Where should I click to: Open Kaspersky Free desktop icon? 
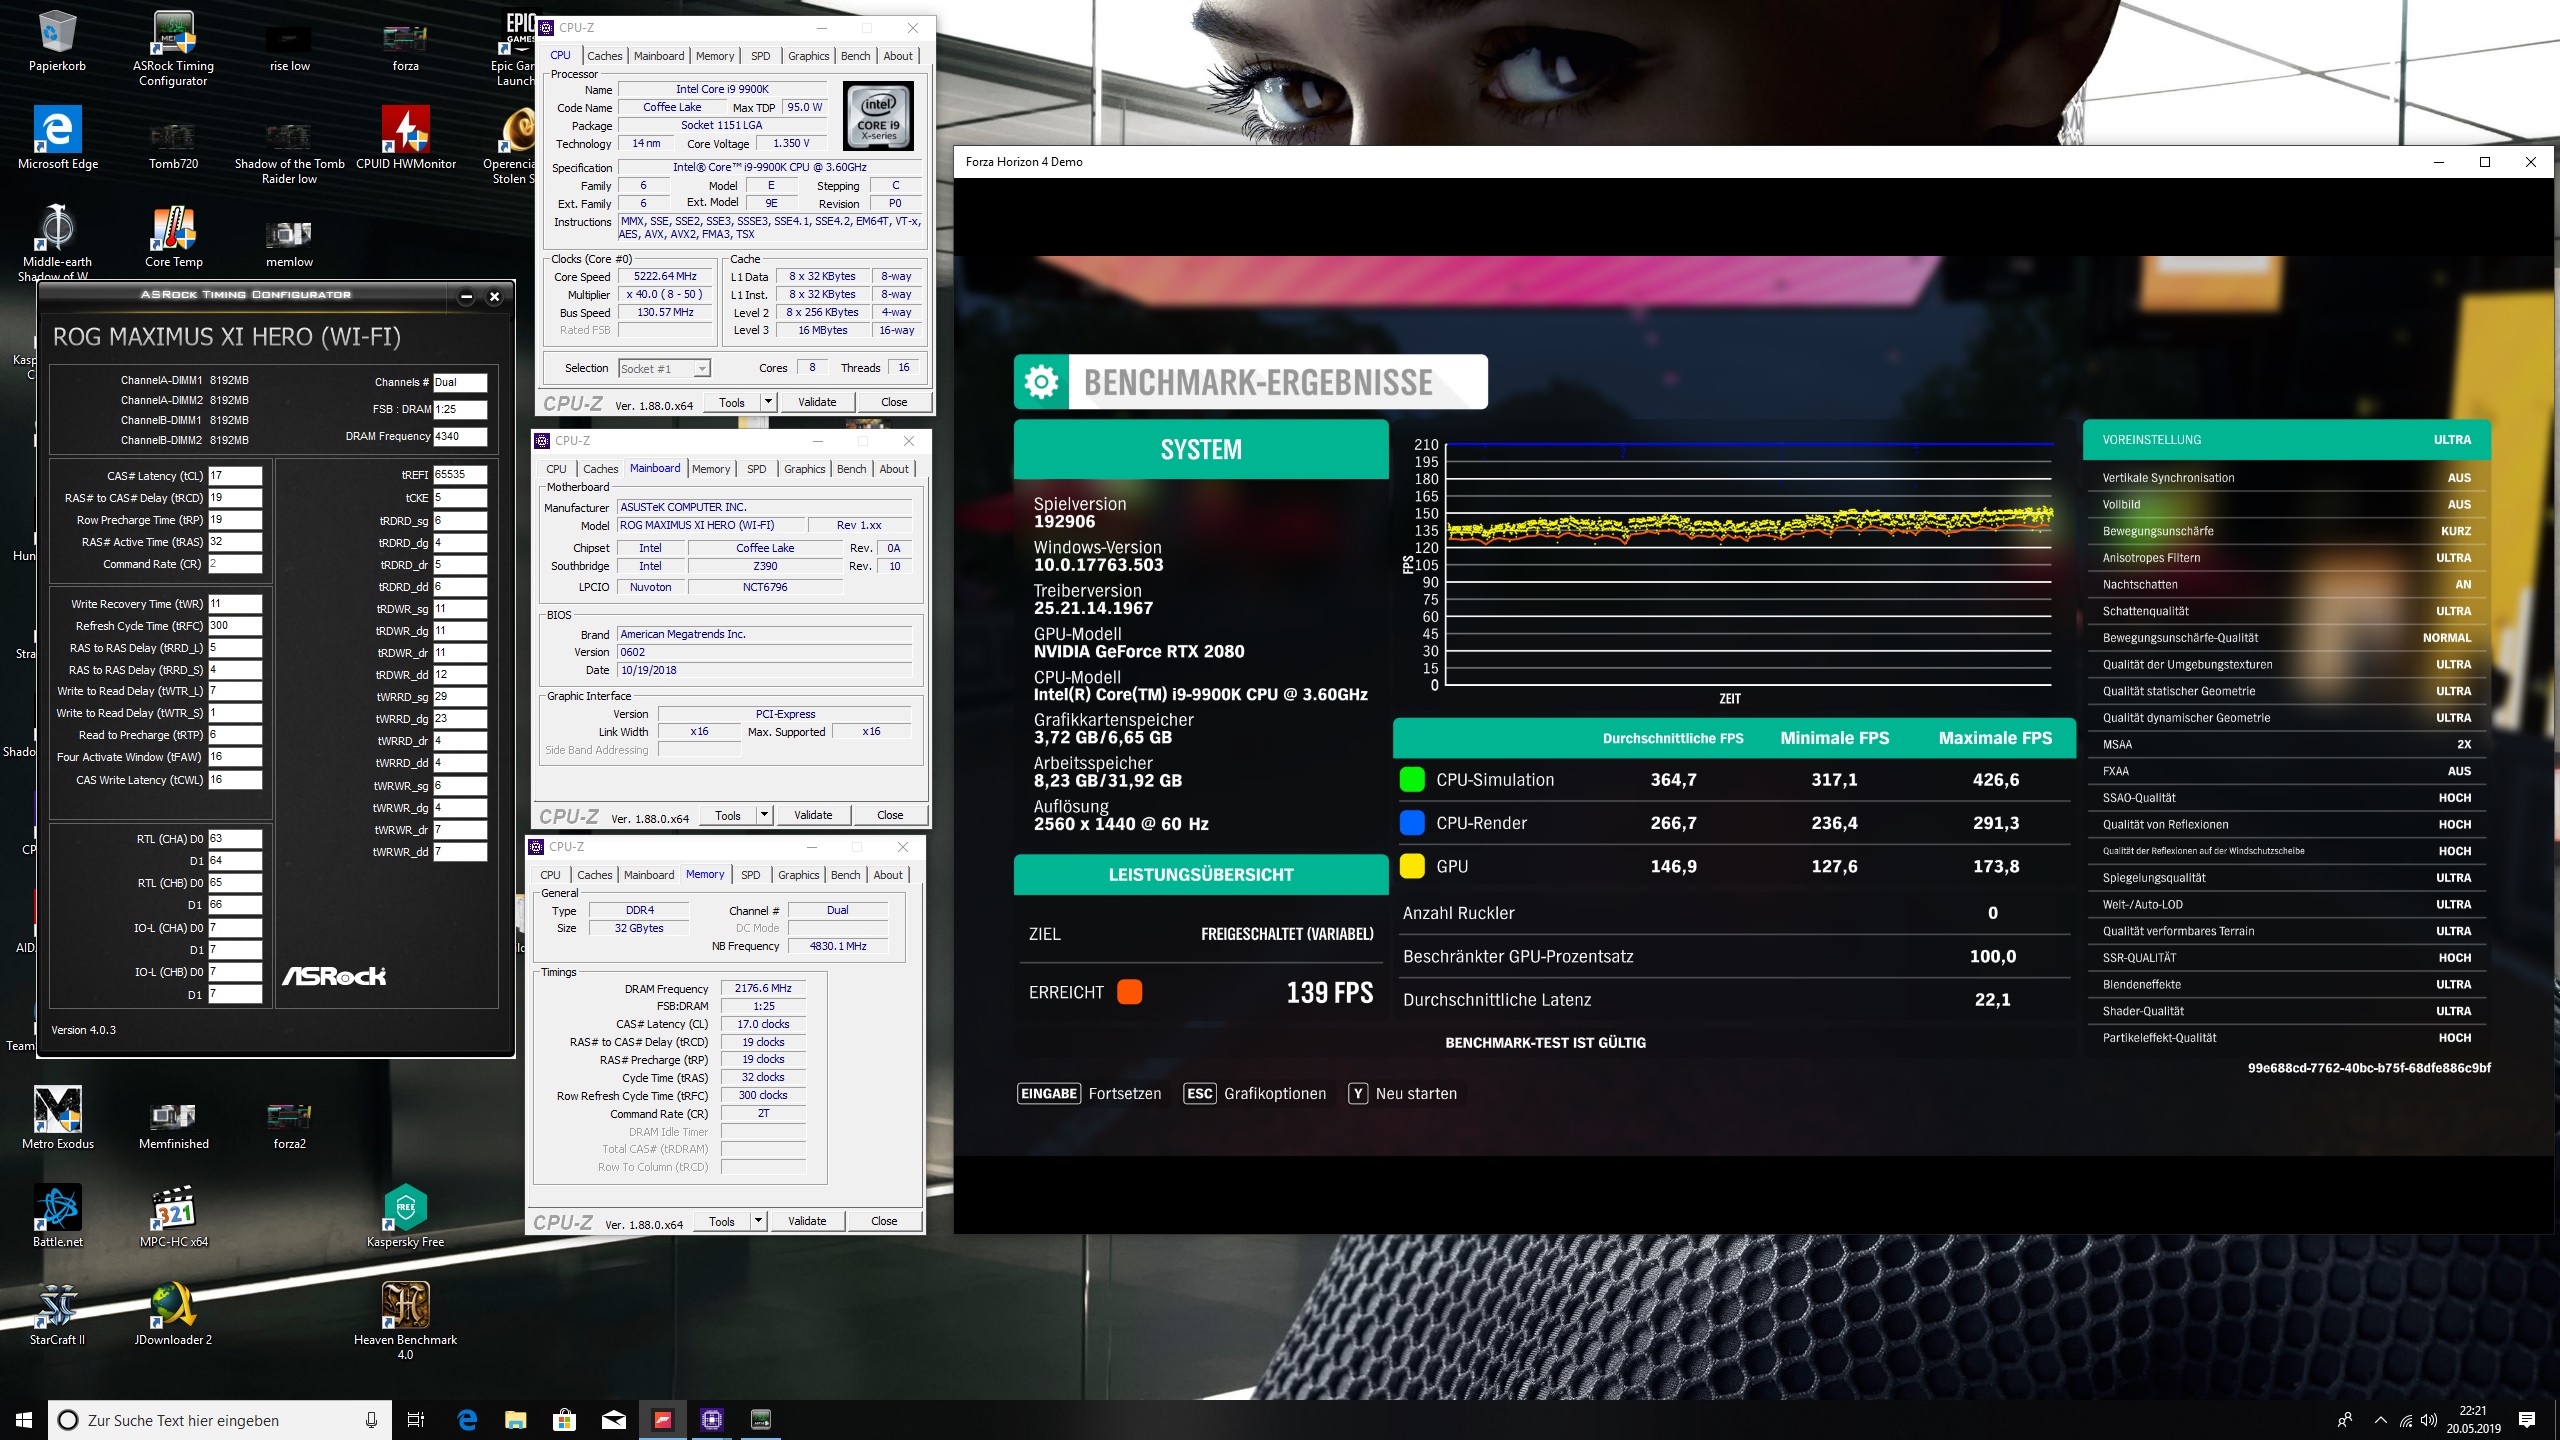(405, 1208)
